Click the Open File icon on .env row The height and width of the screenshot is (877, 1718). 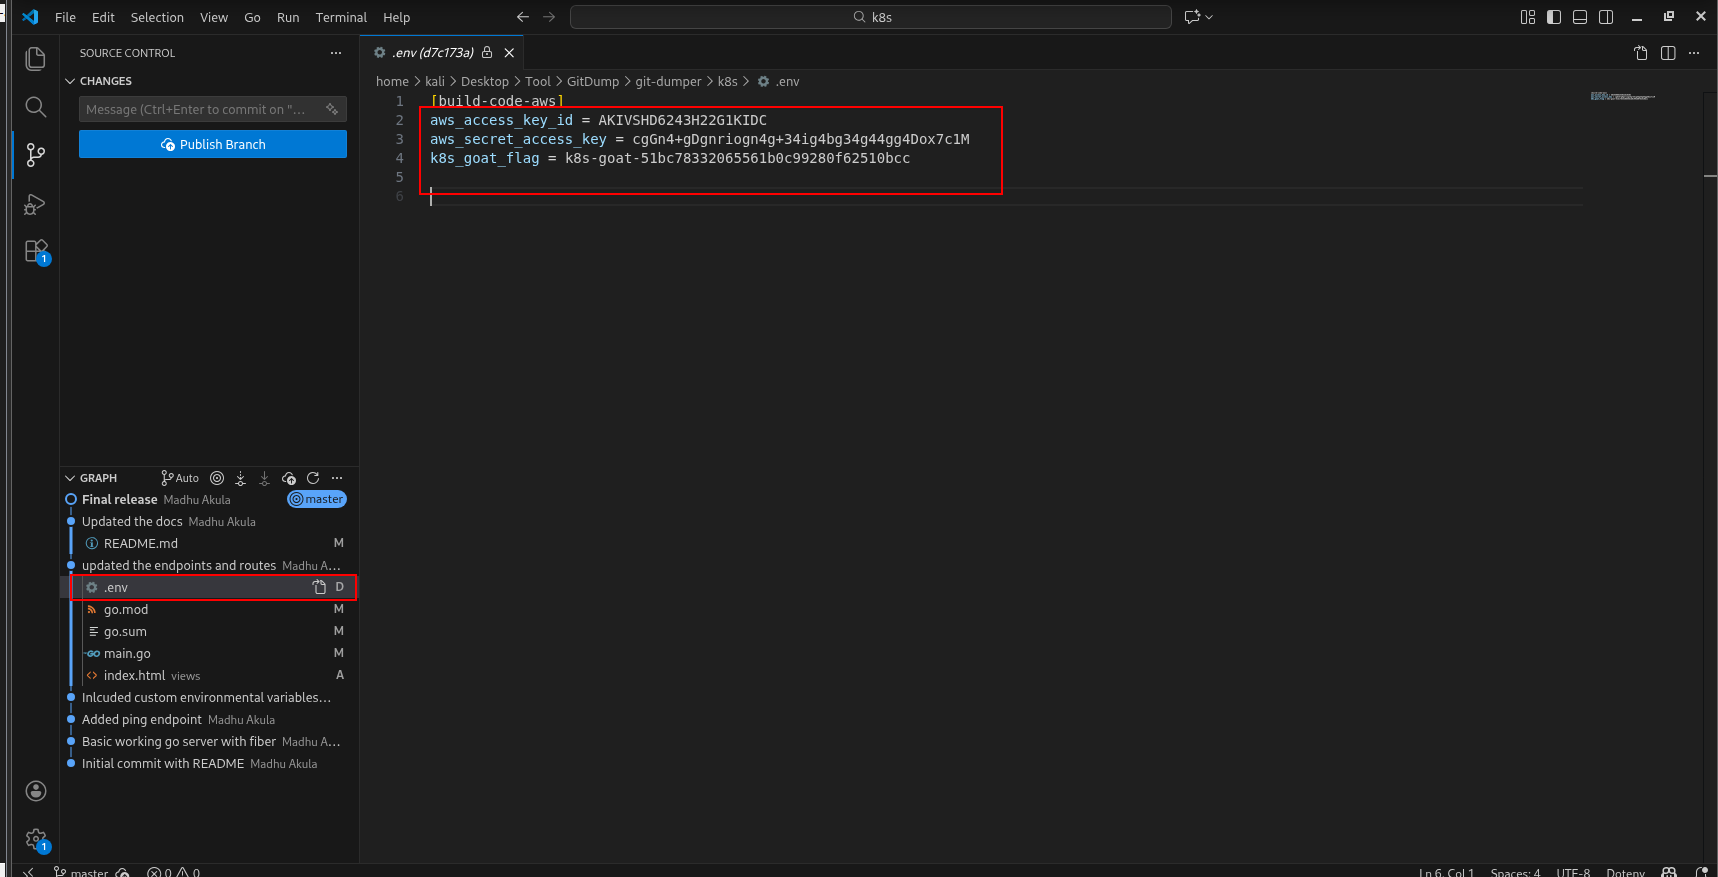pyautogui.click(x=319, y=587)
